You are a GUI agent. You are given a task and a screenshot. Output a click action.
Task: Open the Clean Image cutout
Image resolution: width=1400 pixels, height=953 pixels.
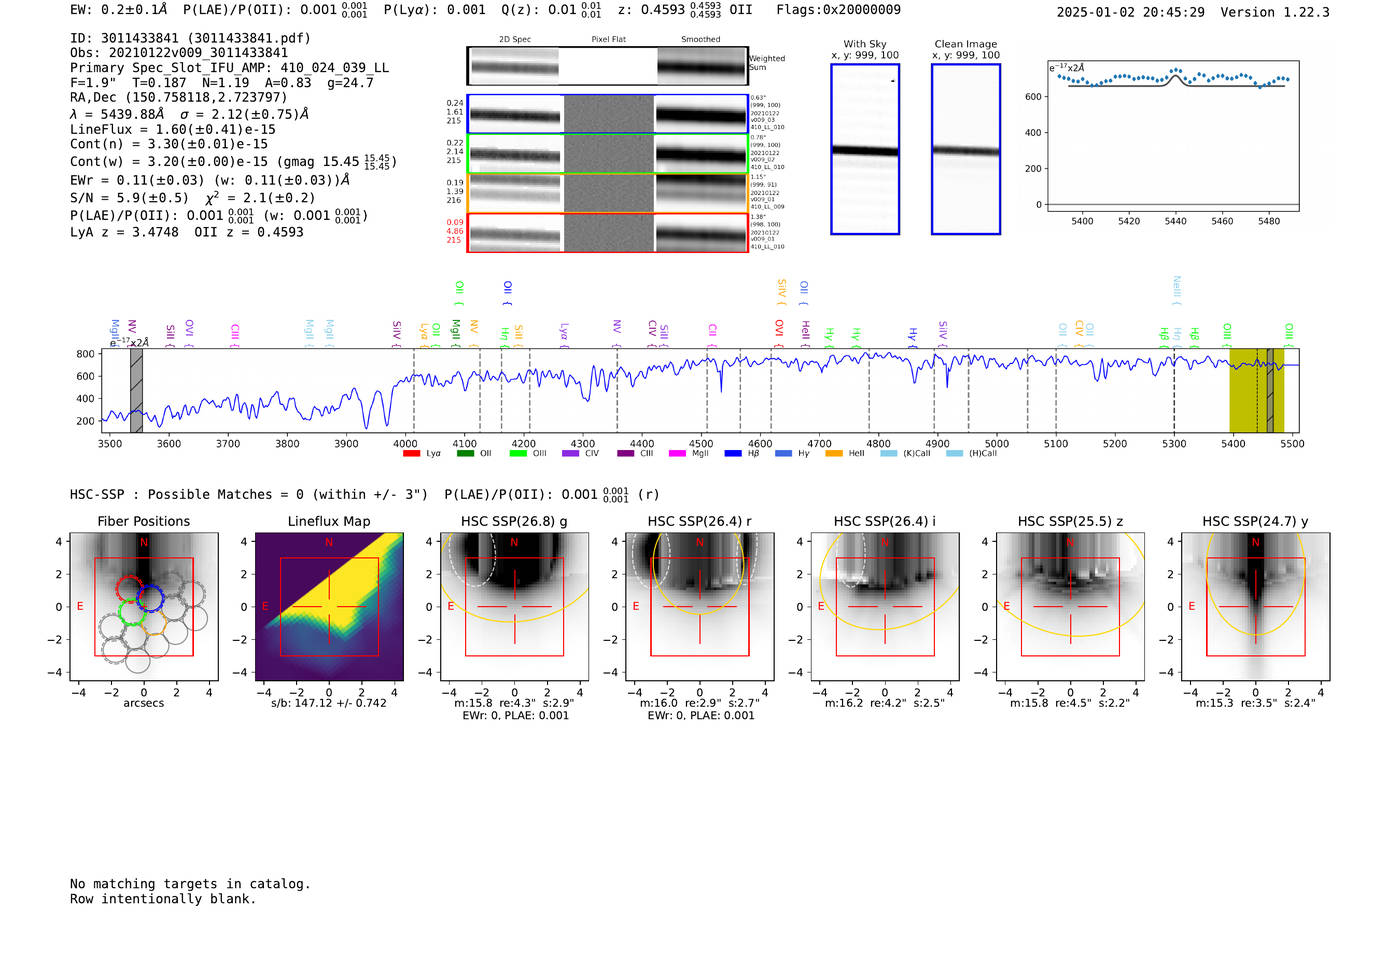coord(966,149)
